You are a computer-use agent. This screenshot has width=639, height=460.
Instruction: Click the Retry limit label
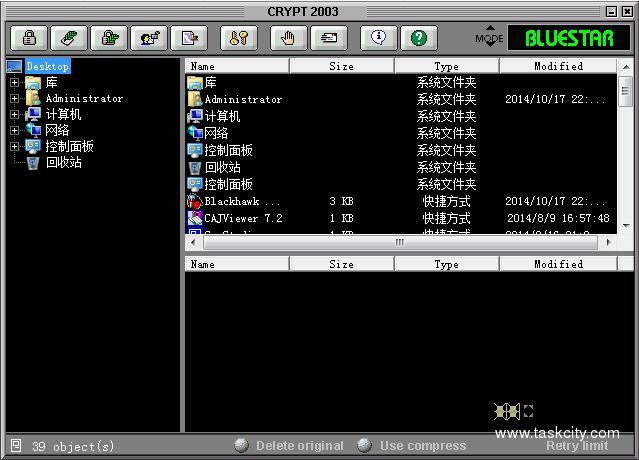tap(577, 446)
